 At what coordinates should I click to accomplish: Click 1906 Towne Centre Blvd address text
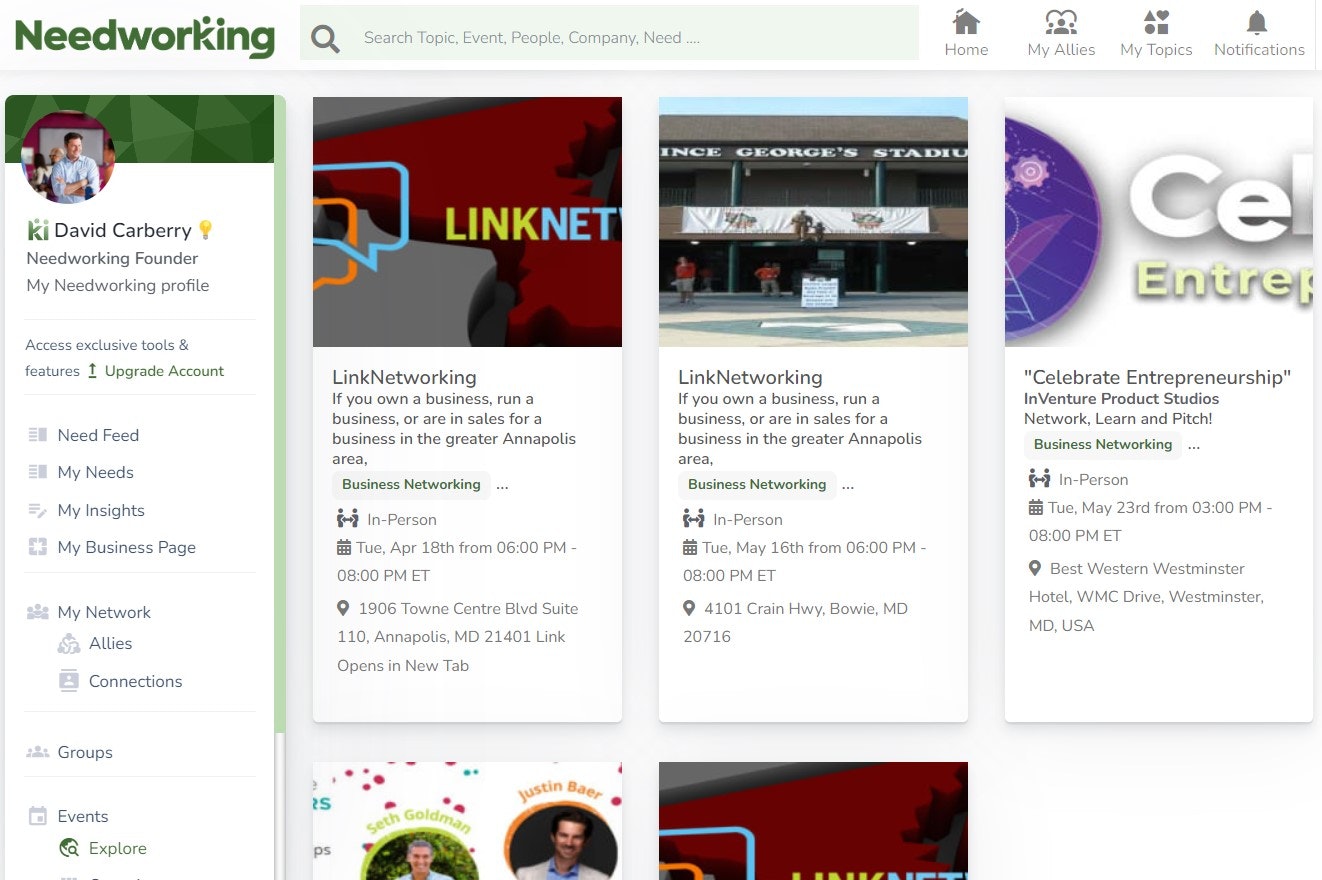(x=458, y=637)
